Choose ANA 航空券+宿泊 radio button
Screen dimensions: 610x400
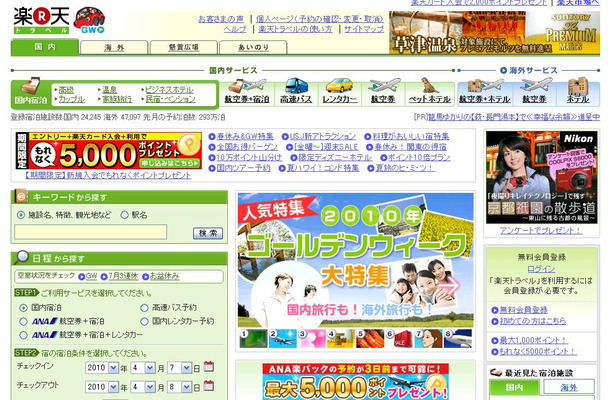[x=23, y=321]
